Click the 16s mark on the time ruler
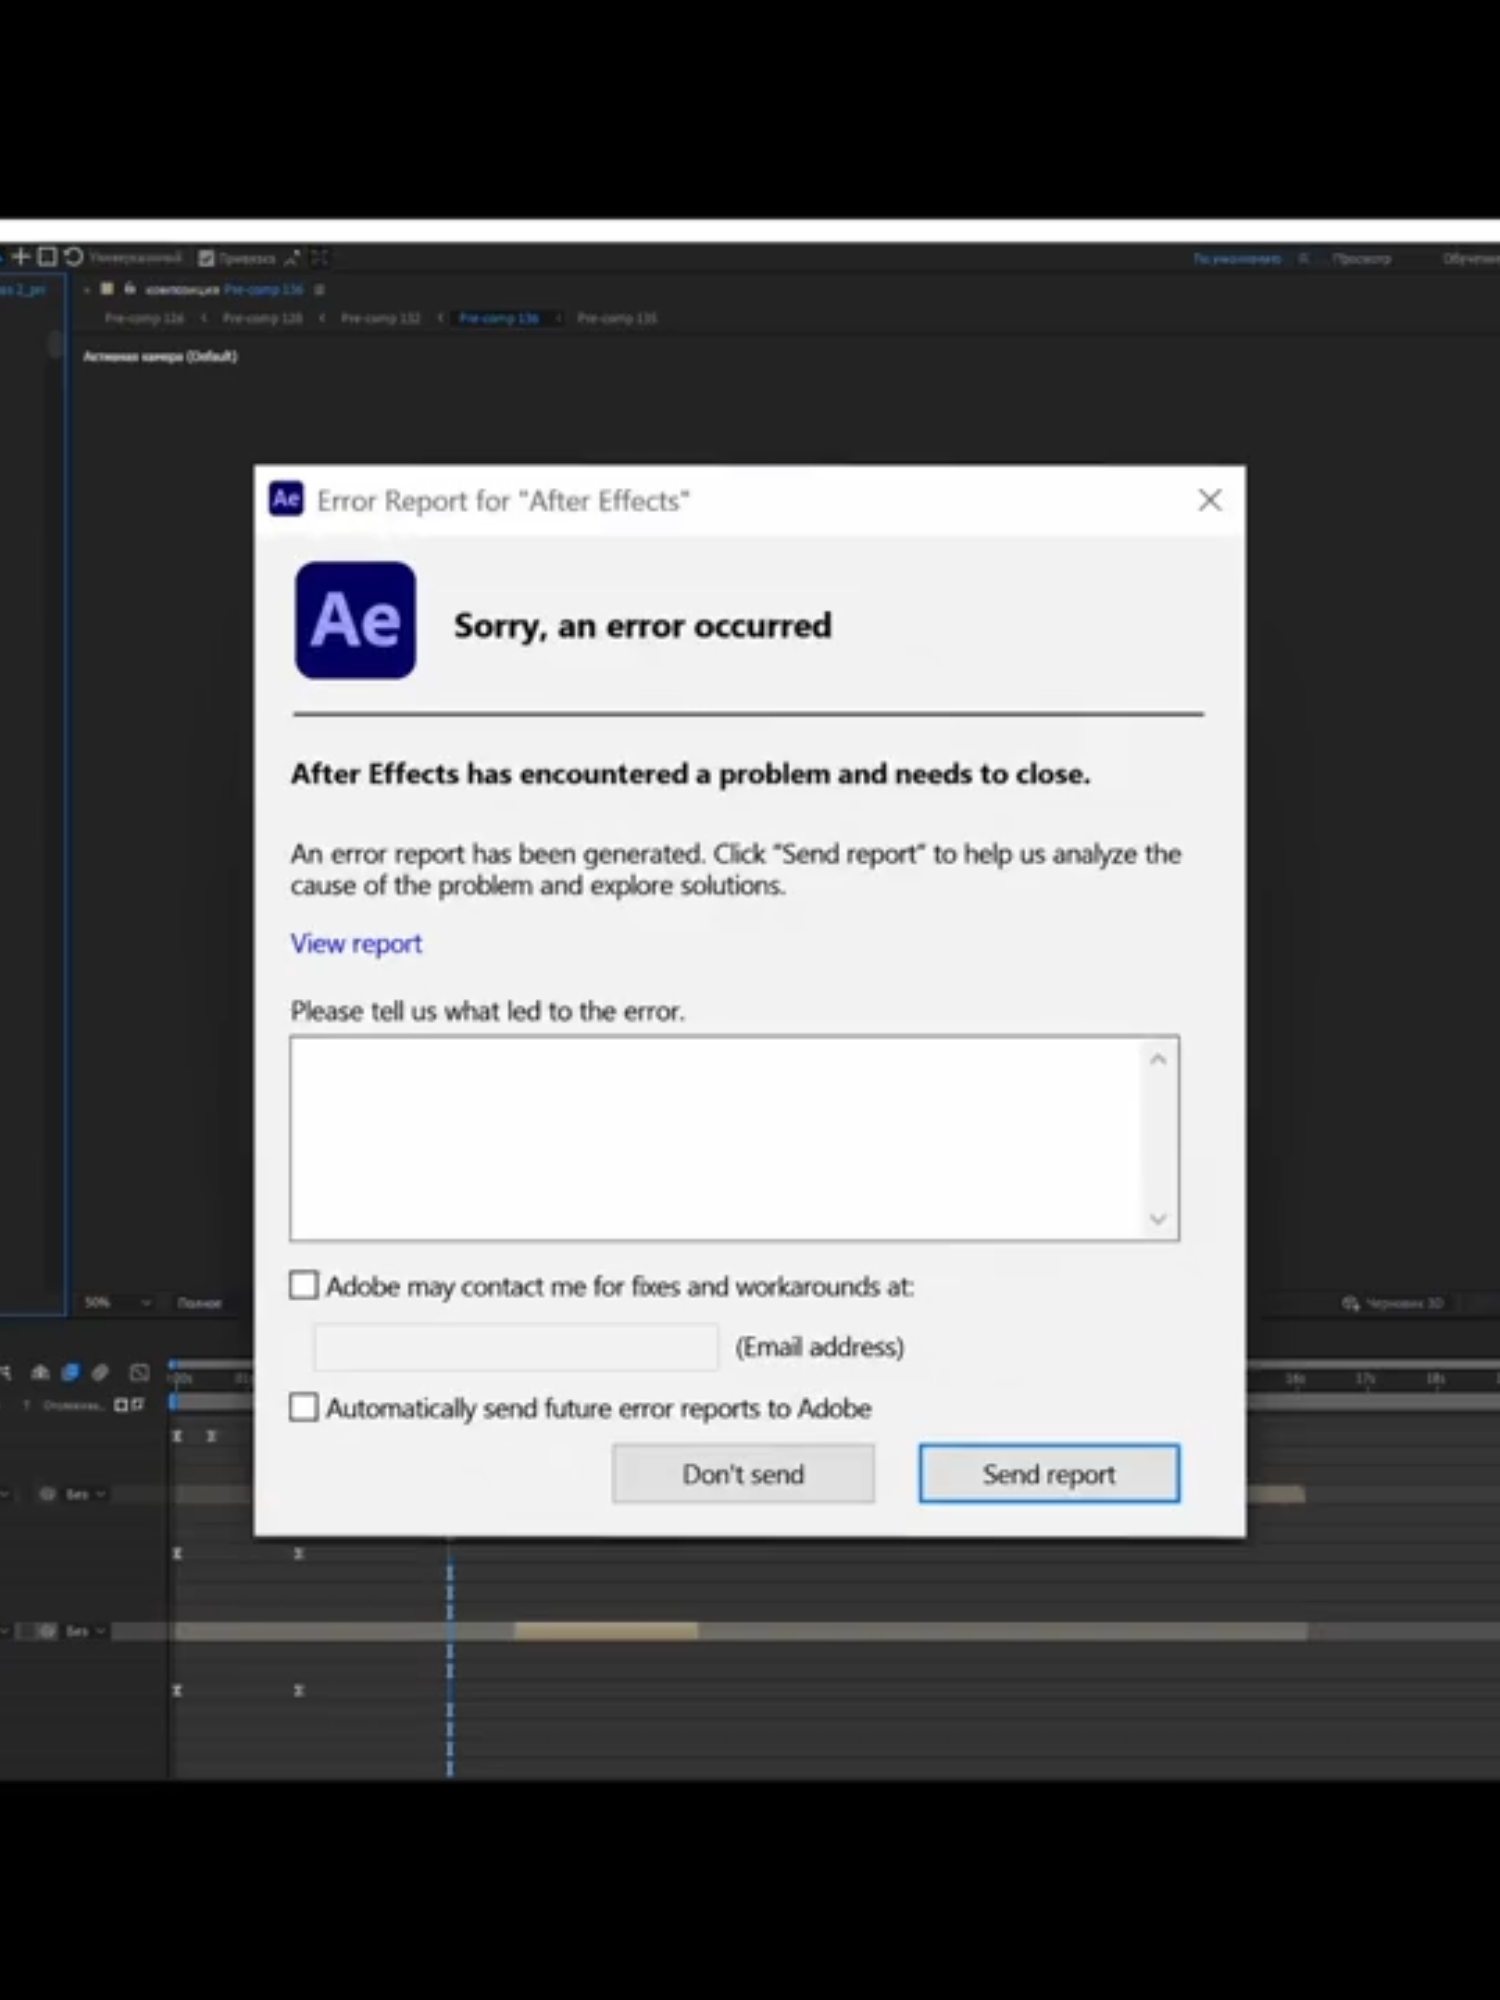The image size is (1500, 2000). coord(1295,1379)
